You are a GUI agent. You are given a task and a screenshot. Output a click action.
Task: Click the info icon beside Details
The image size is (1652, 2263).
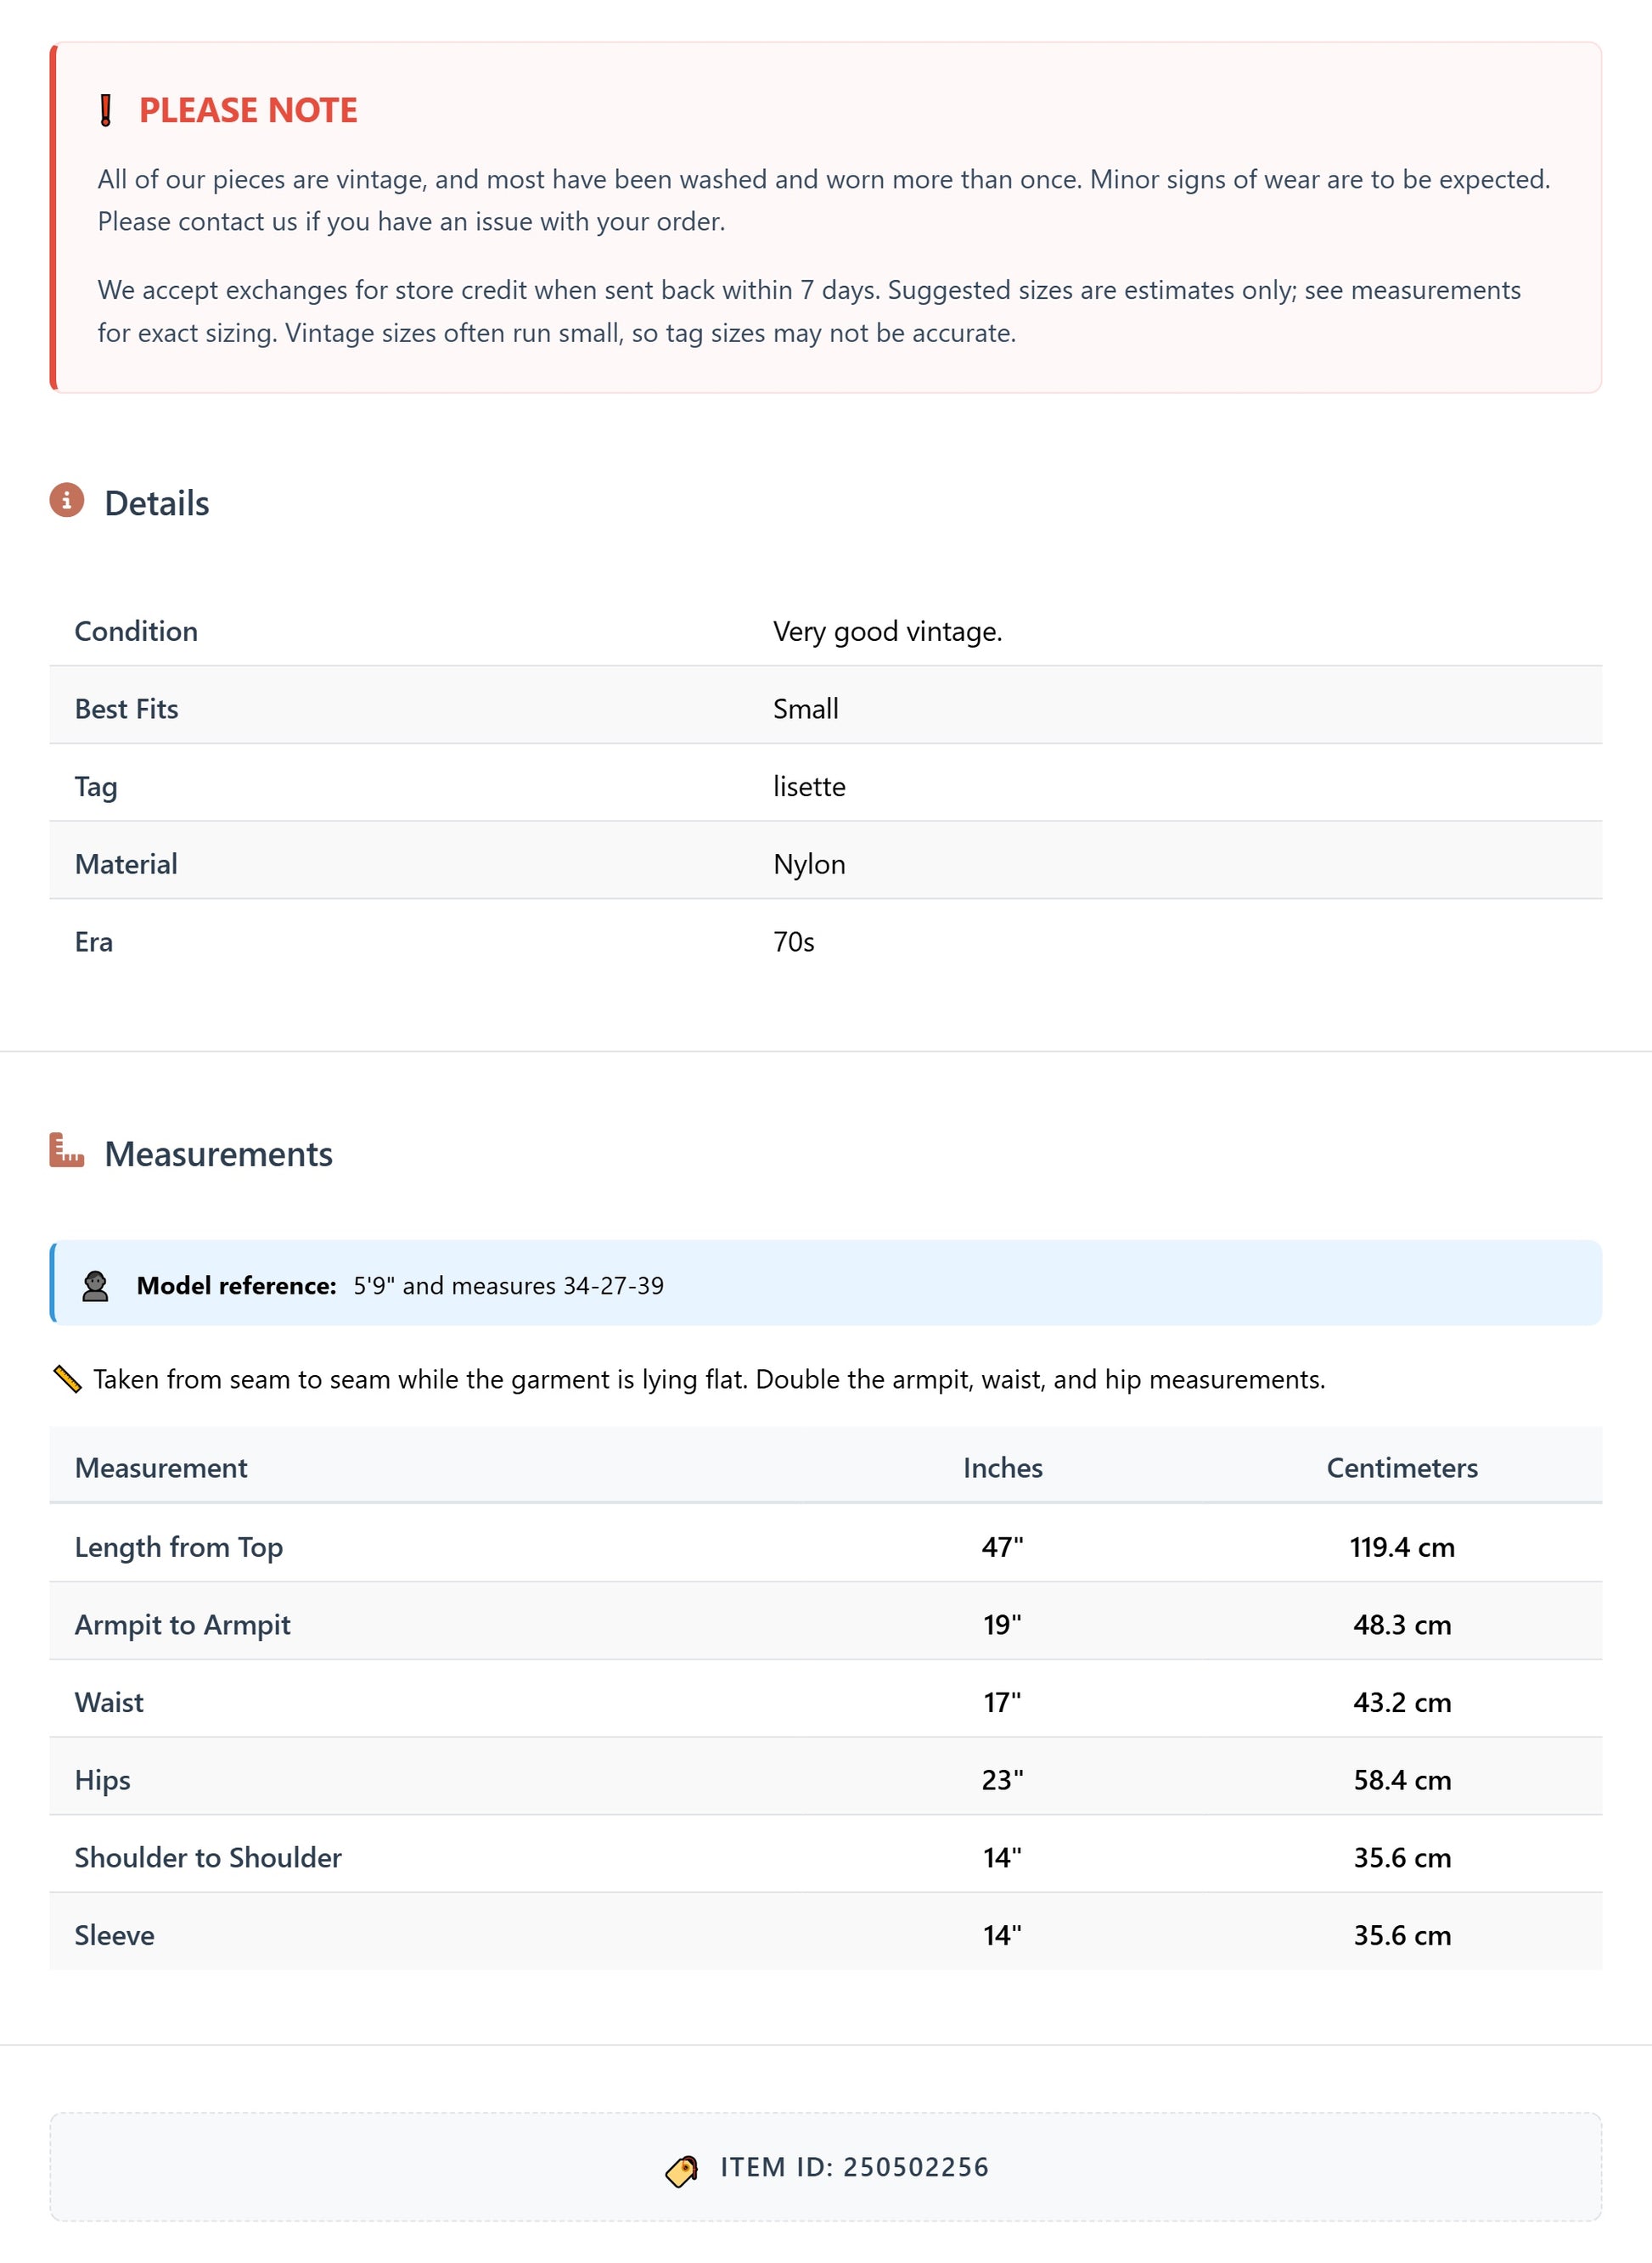pos(67,500)
